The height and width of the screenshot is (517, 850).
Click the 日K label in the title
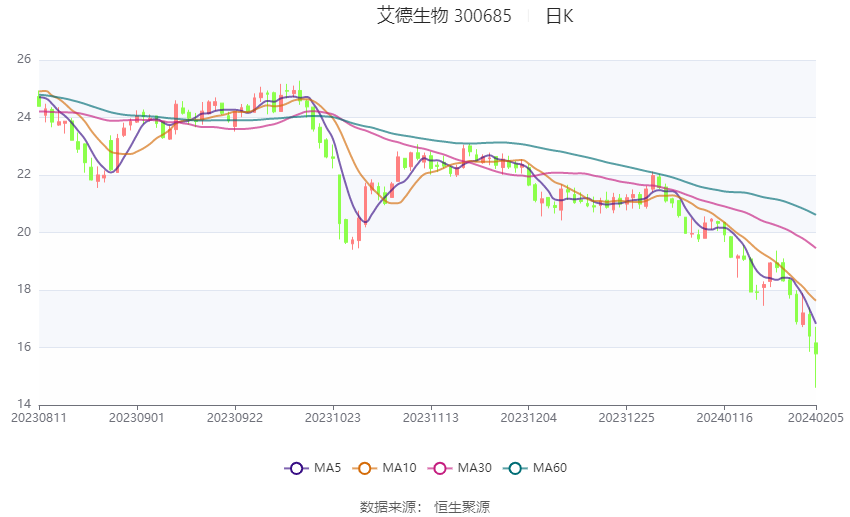click(559, 16)
